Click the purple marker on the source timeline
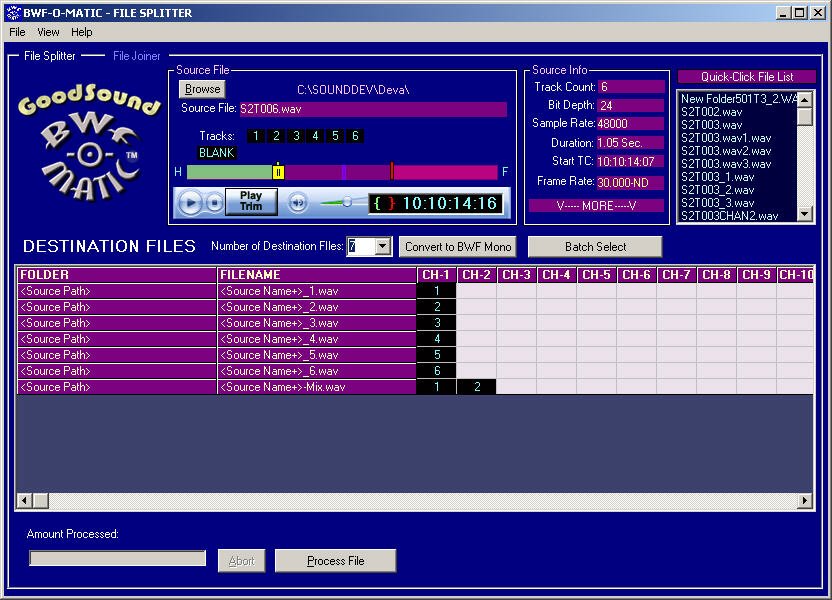The image size is (832, 600). pos(344,172)
